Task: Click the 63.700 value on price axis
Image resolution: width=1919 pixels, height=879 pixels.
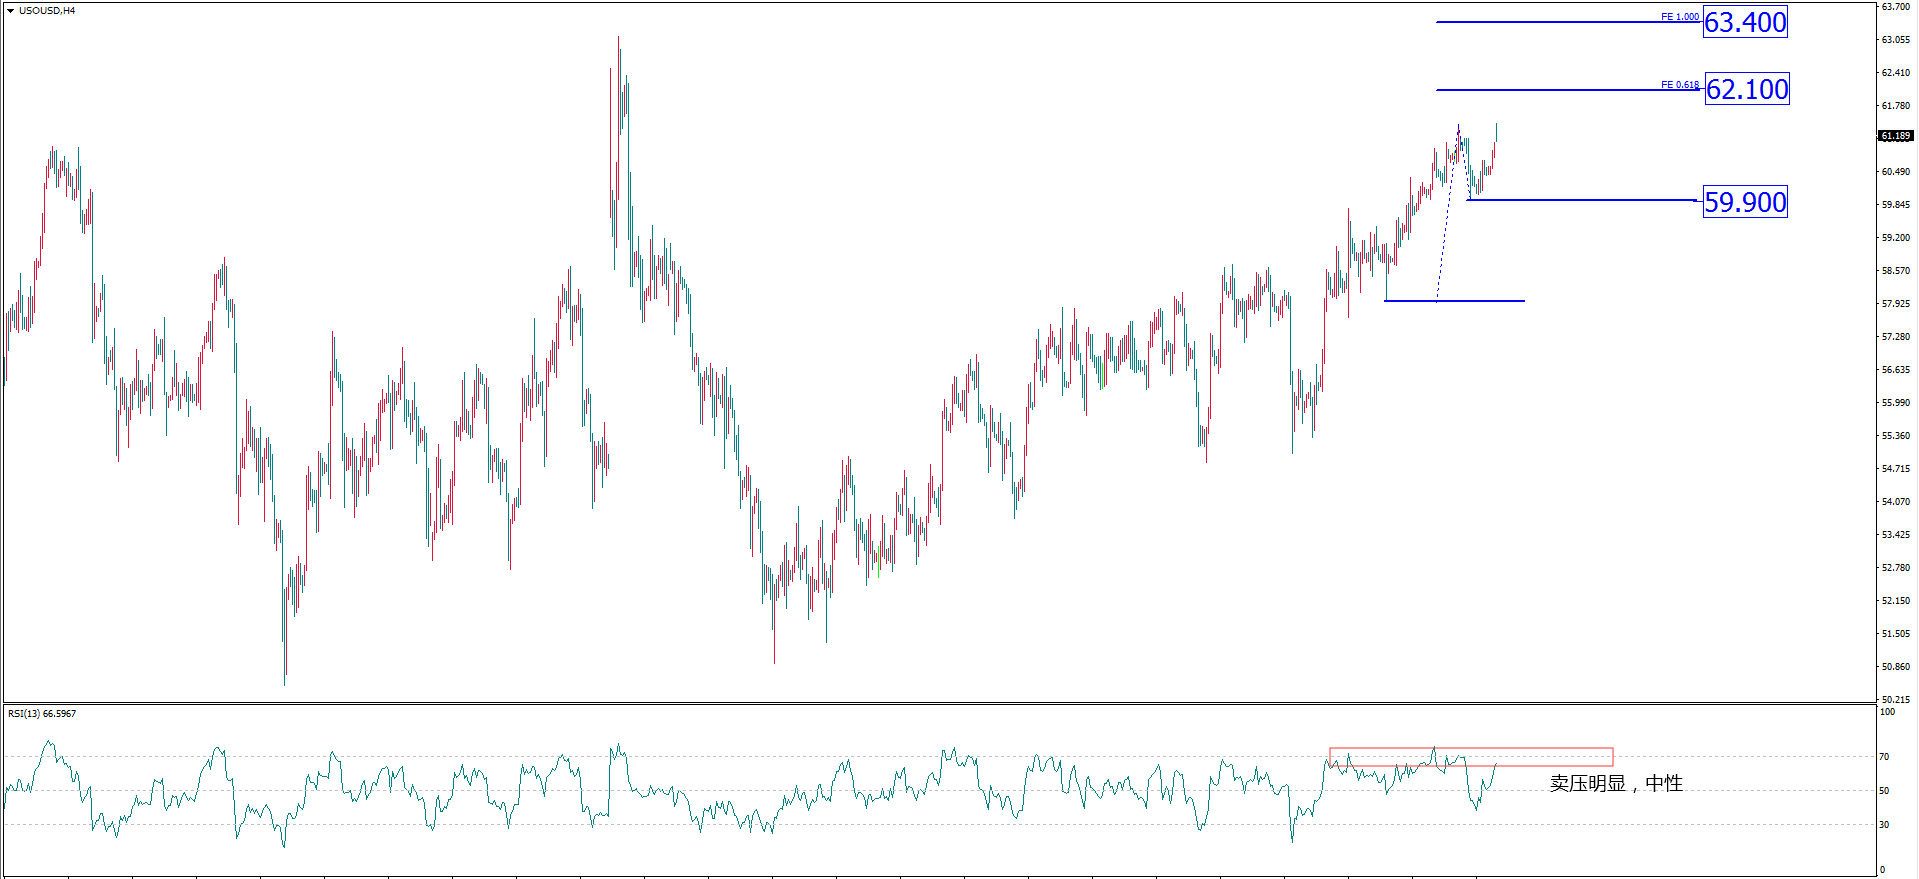Action: click(1896, 7)
